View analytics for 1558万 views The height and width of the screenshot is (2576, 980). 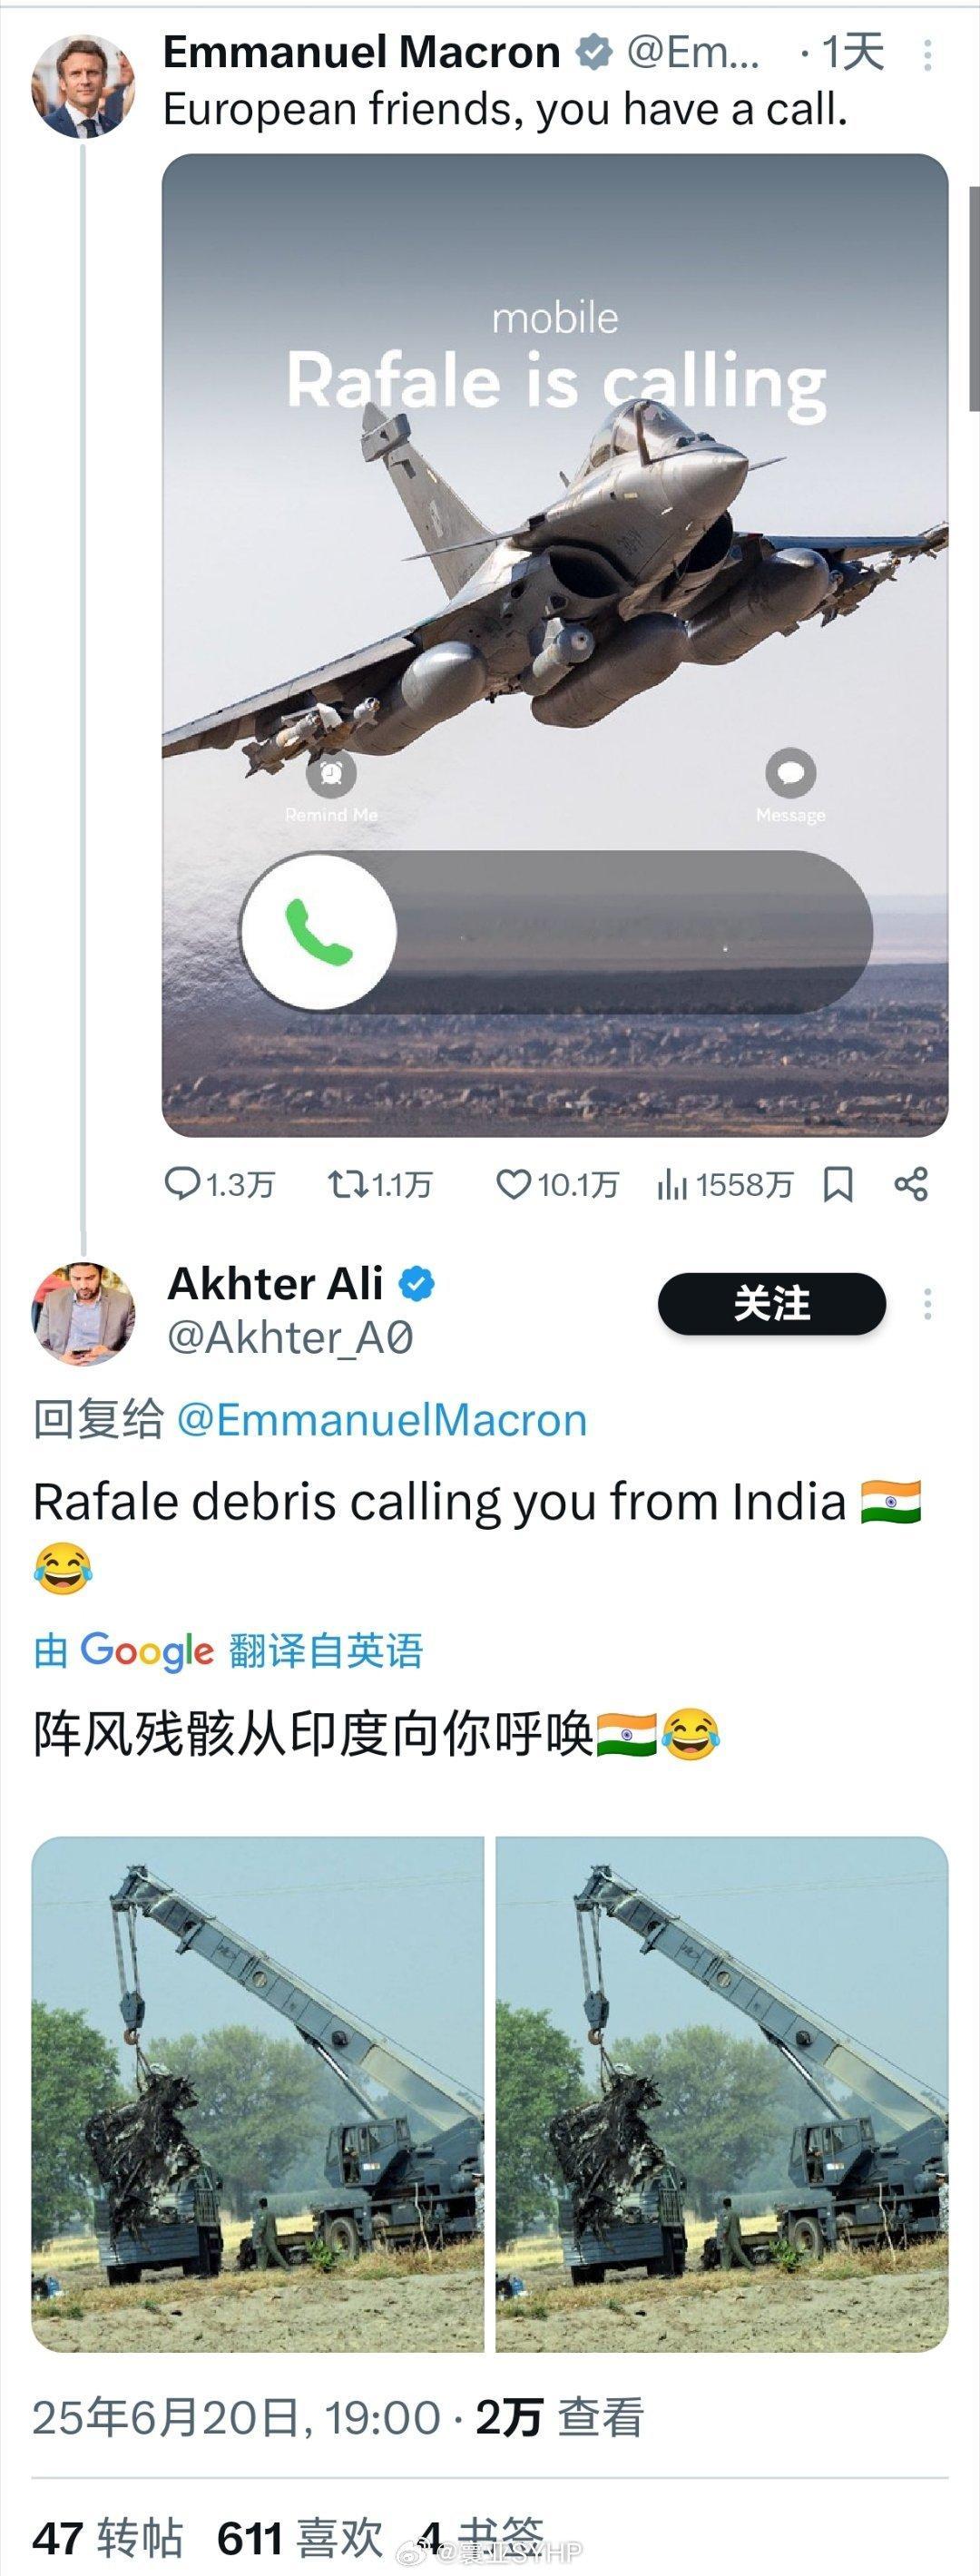point(724,1185)
